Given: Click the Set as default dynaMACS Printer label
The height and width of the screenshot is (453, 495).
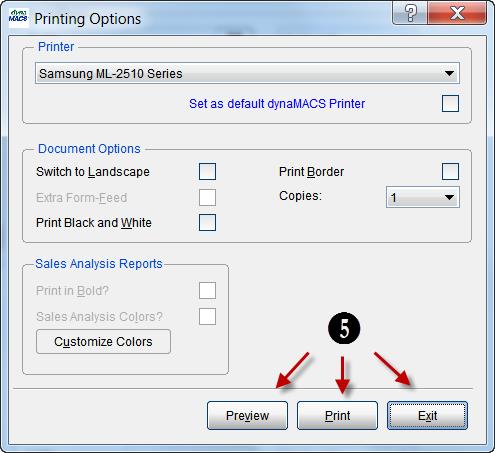Looking at the screenshot, I should [277, 104].
